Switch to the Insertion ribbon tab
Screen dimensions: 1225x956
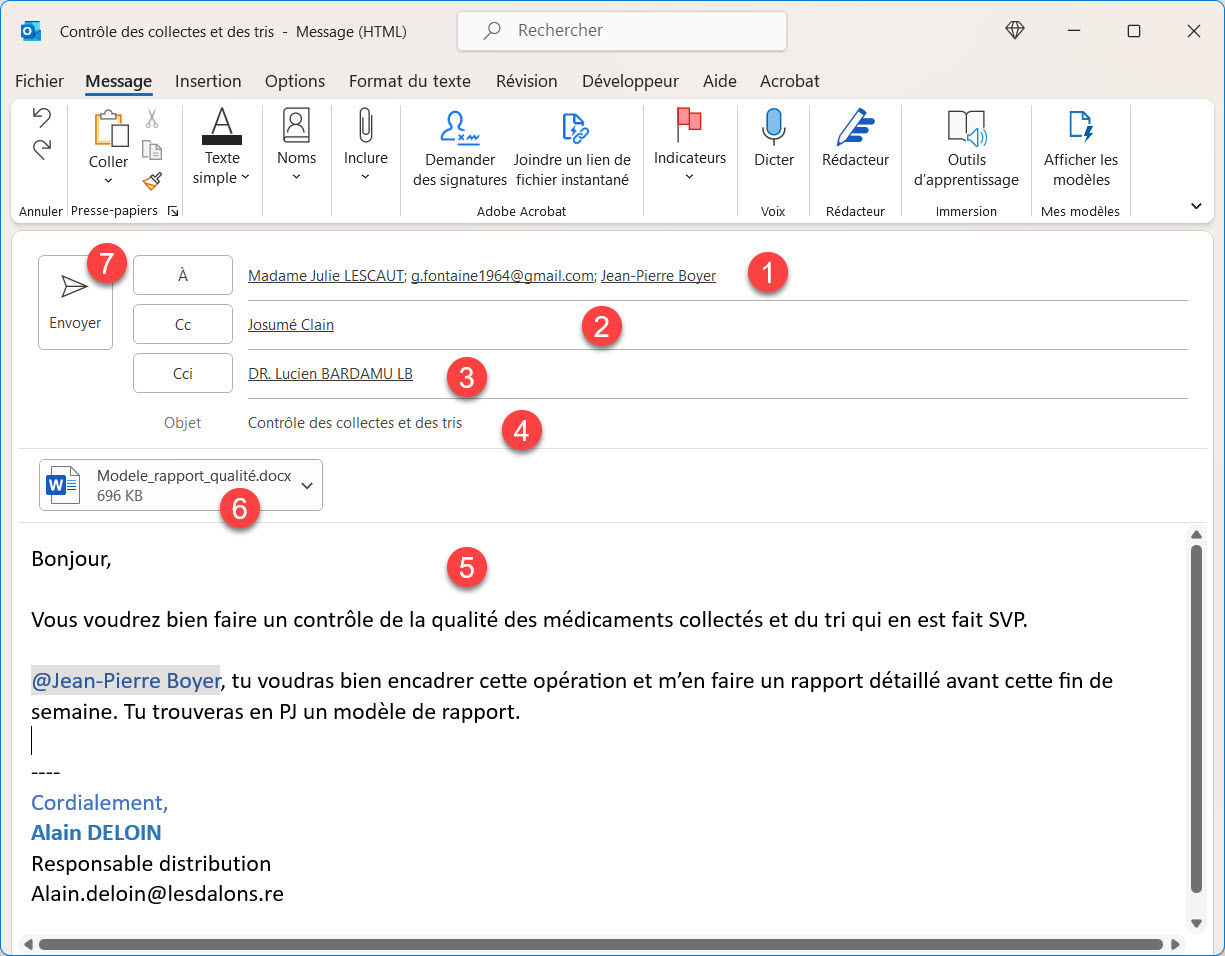(x=208, y=81)
